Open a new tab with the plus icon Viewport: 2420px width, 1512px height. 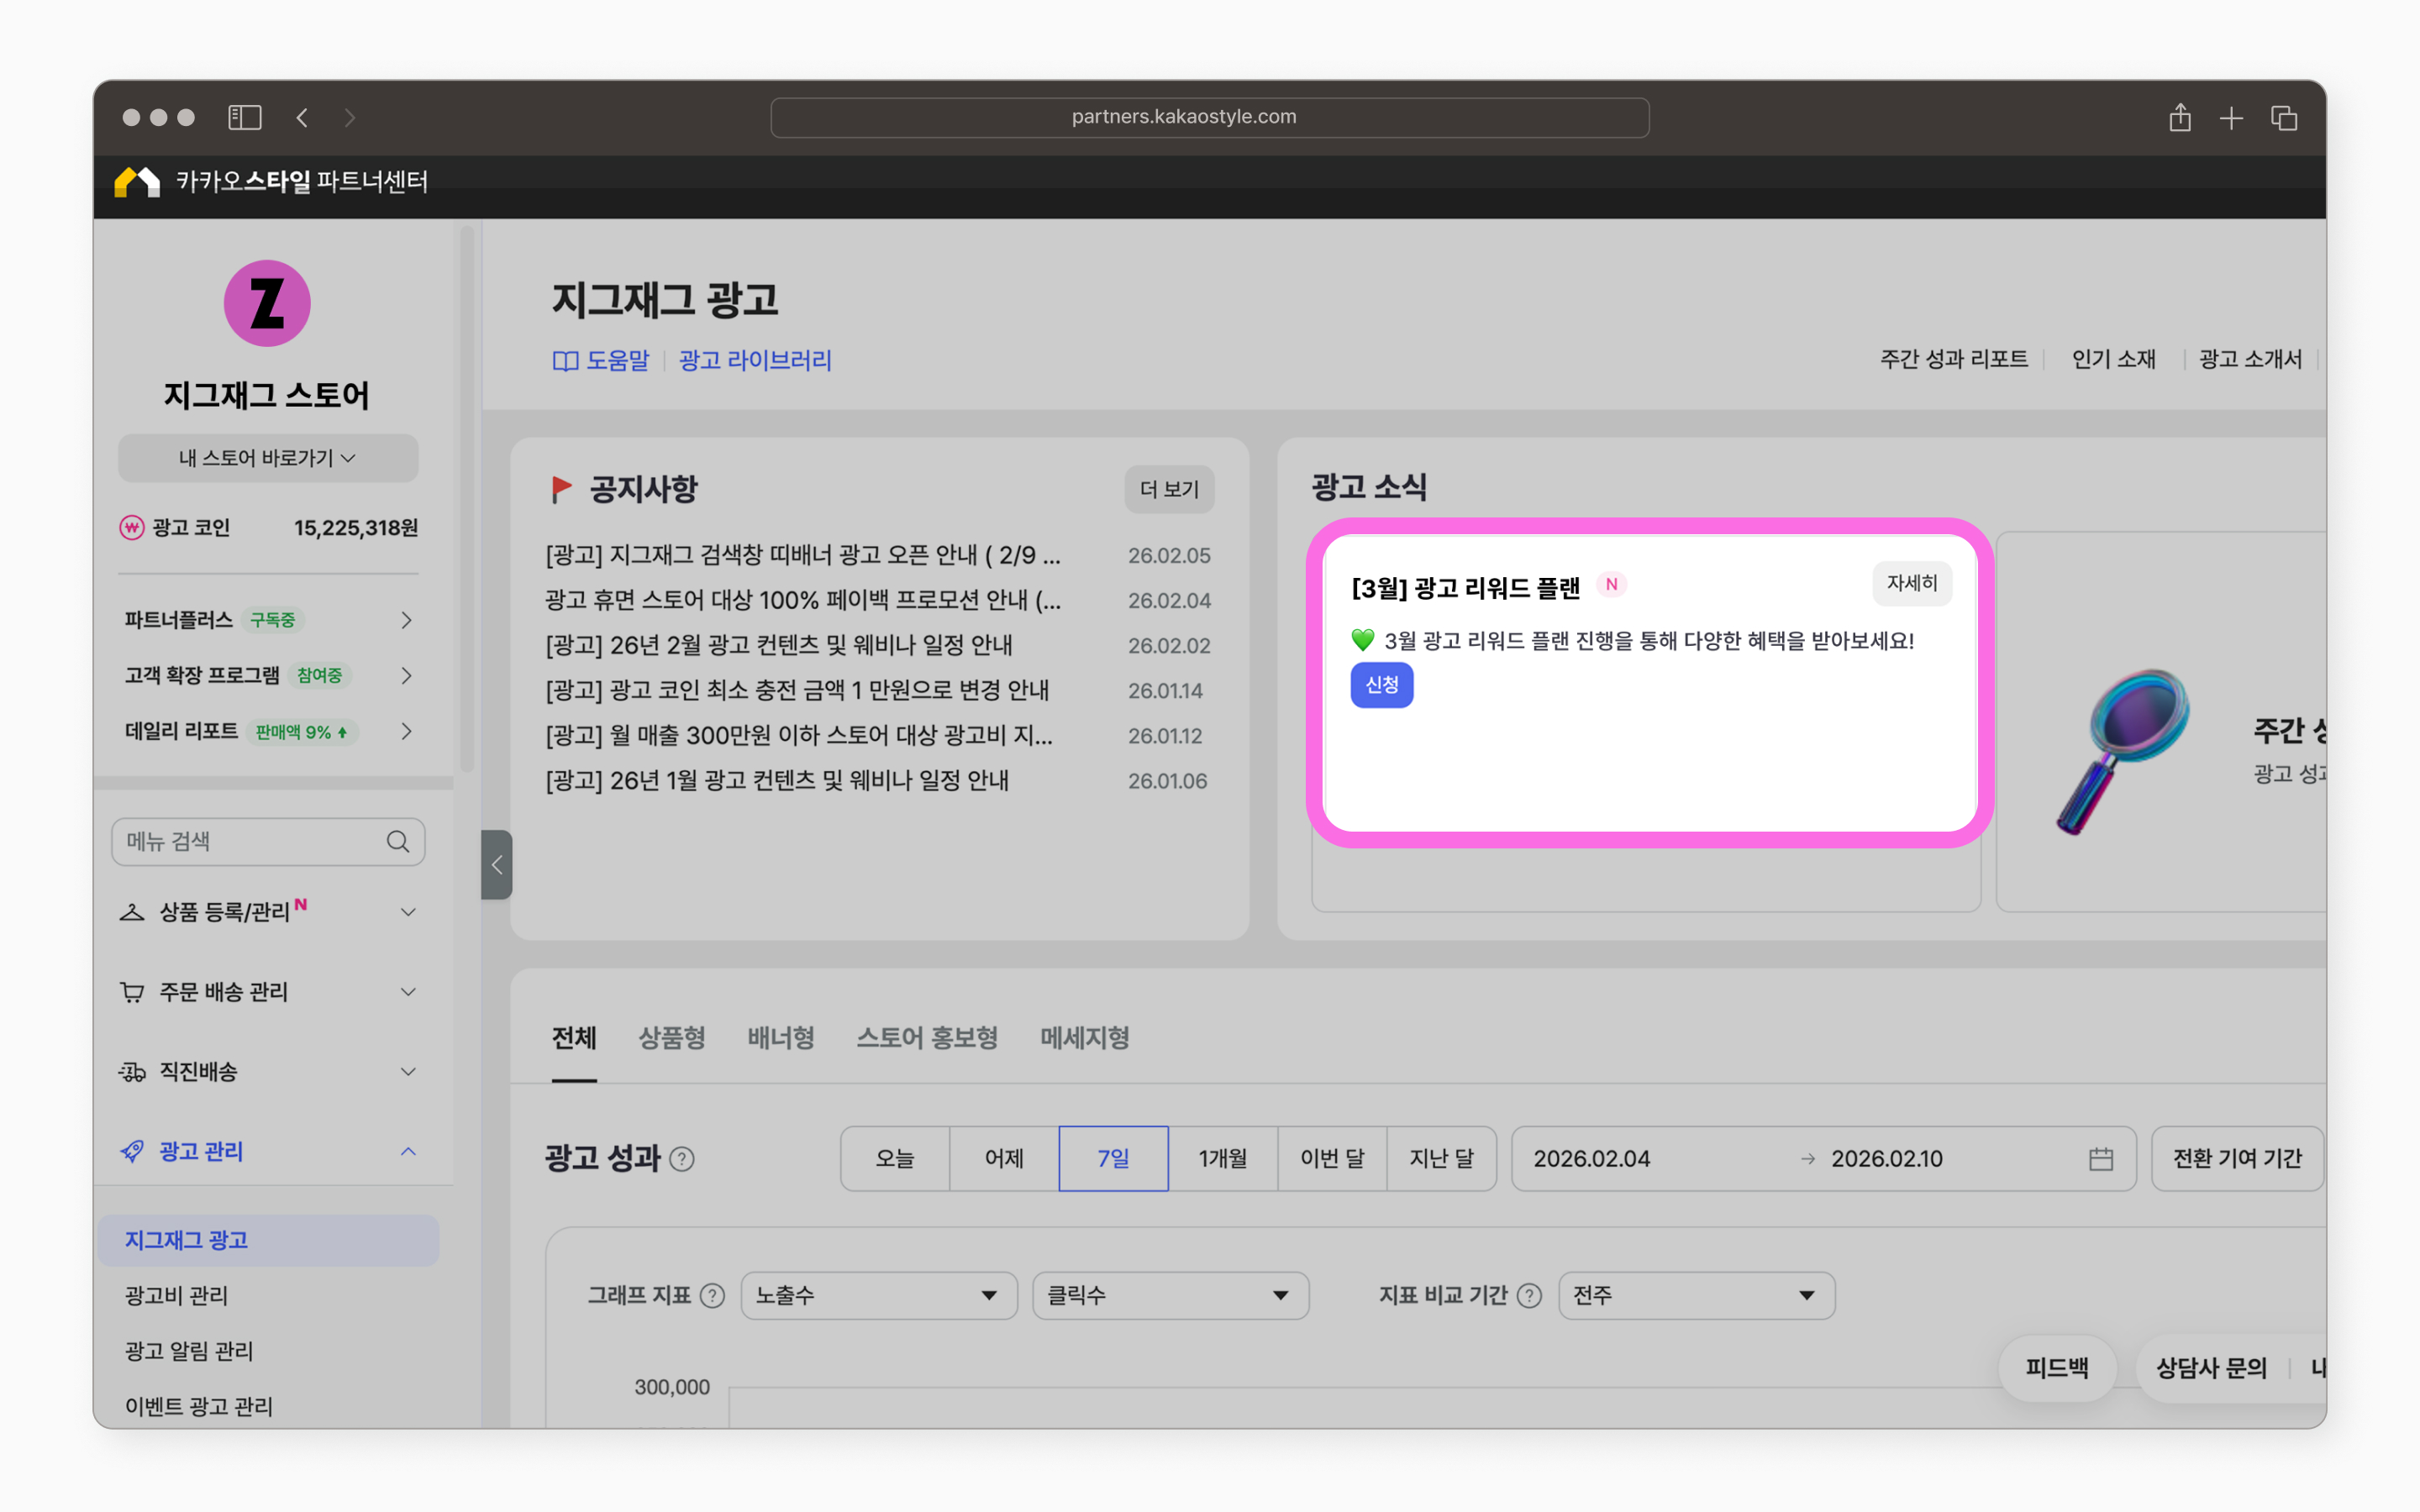[2231, 118]
